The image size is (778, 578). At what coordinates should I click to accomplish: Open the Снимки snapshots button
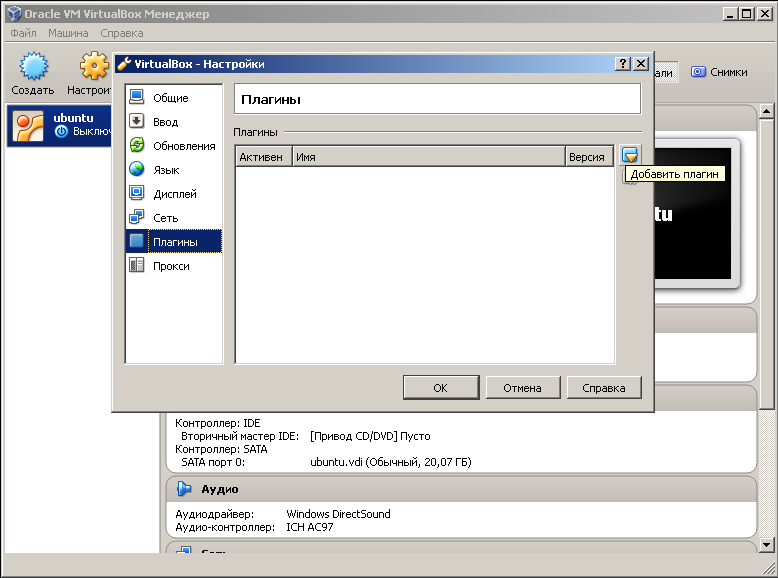click(719, 72)
